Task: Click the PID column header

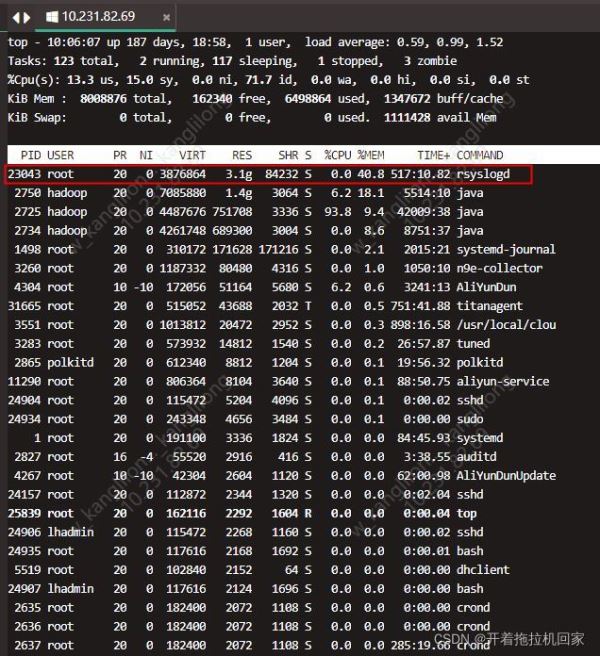Action: tap(31, 155)
